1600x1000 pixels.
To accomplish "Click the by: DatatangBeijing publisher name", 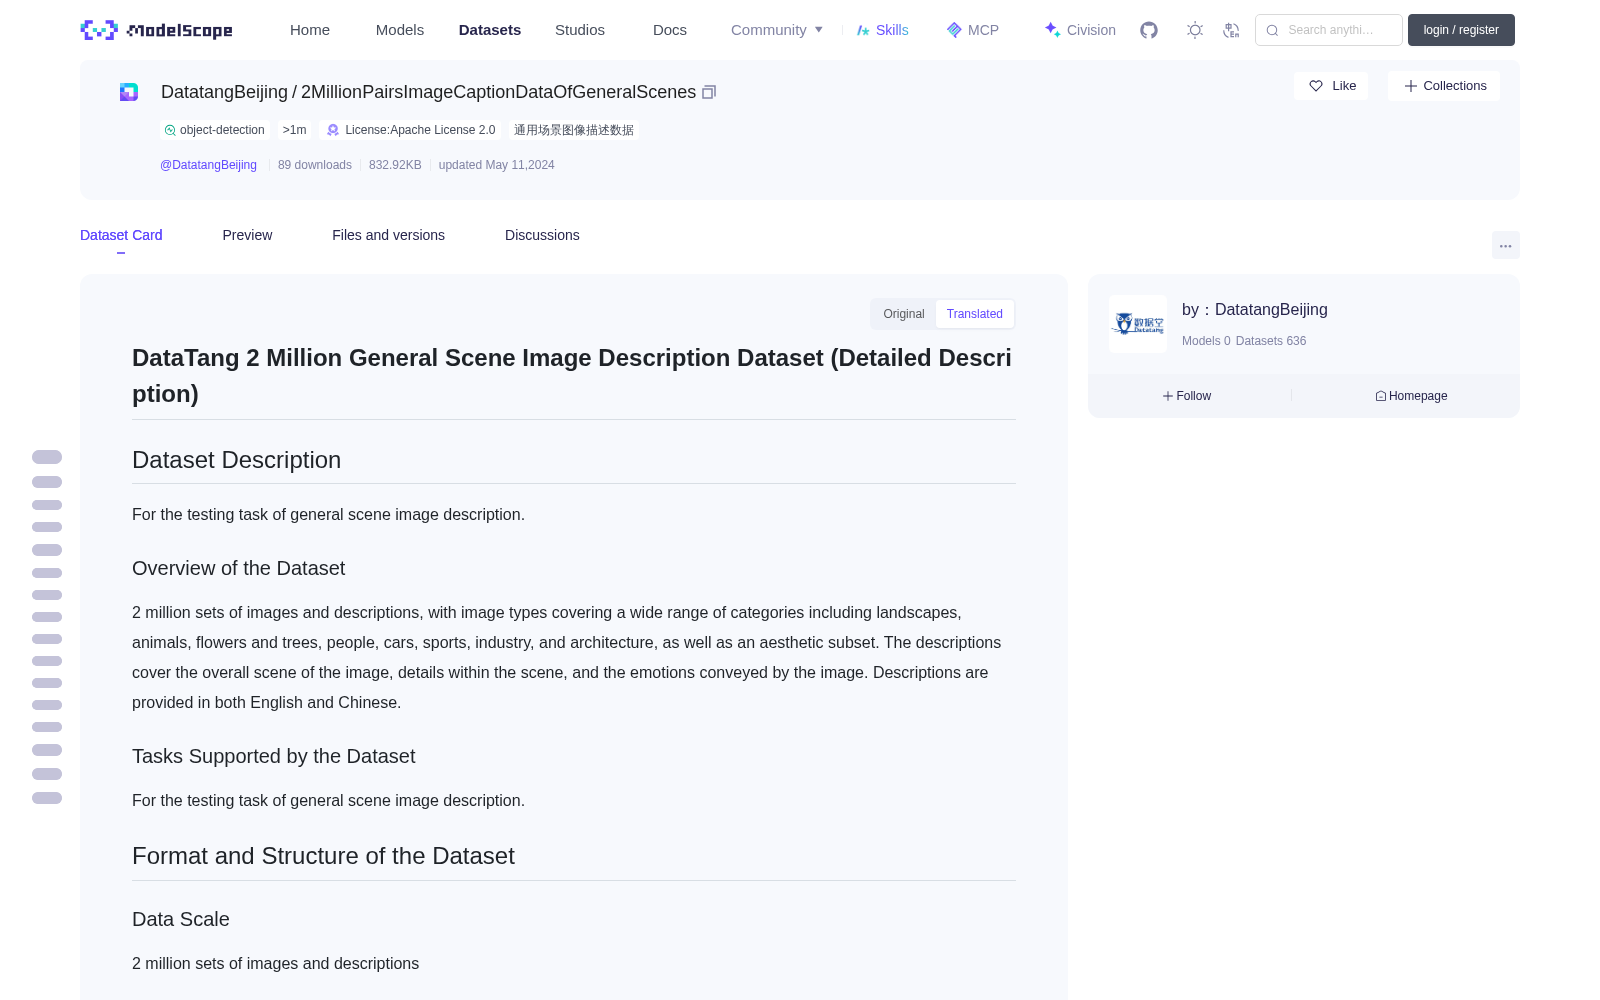I will pos(1255,310).
